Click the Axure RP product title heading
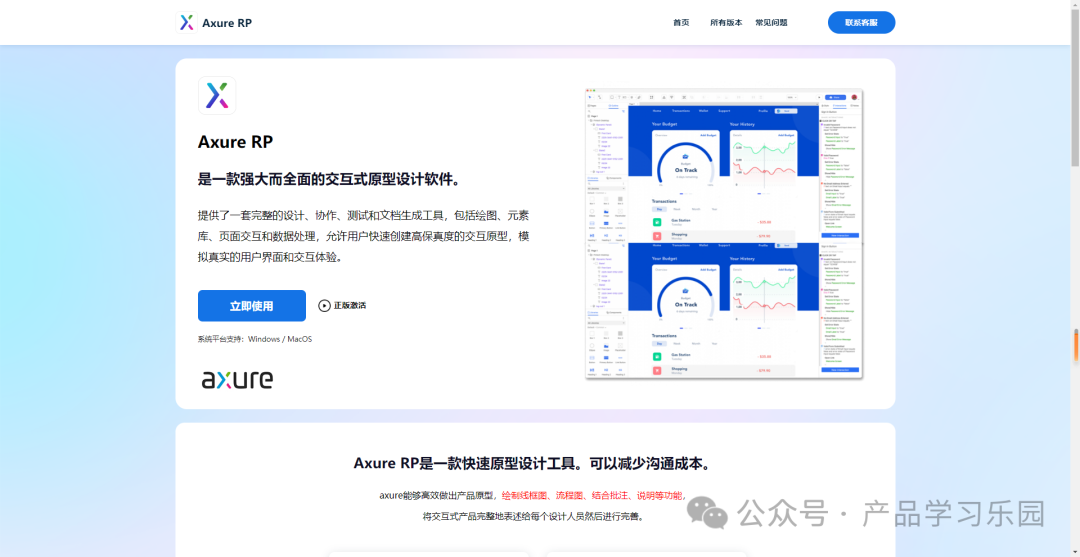The image size is (1080, 557). [x=236, y=143]
